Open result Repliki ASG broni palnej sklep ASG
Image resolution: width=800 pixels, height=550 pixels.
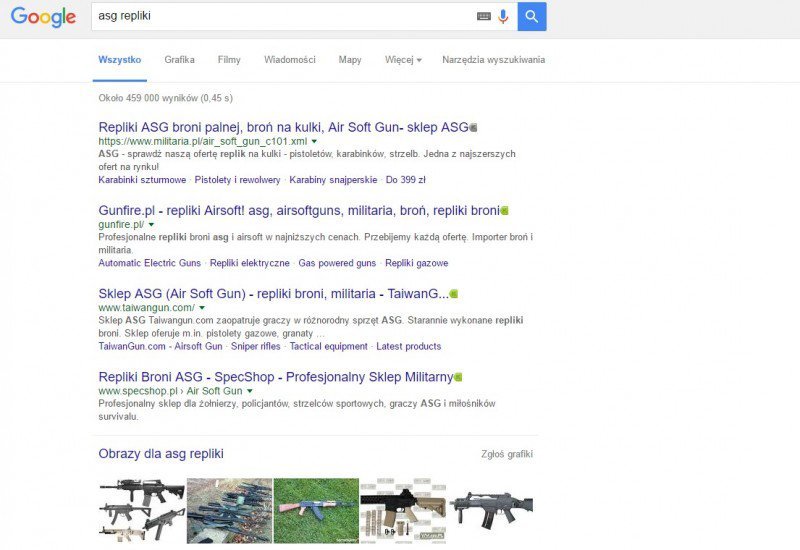point(283,127)
